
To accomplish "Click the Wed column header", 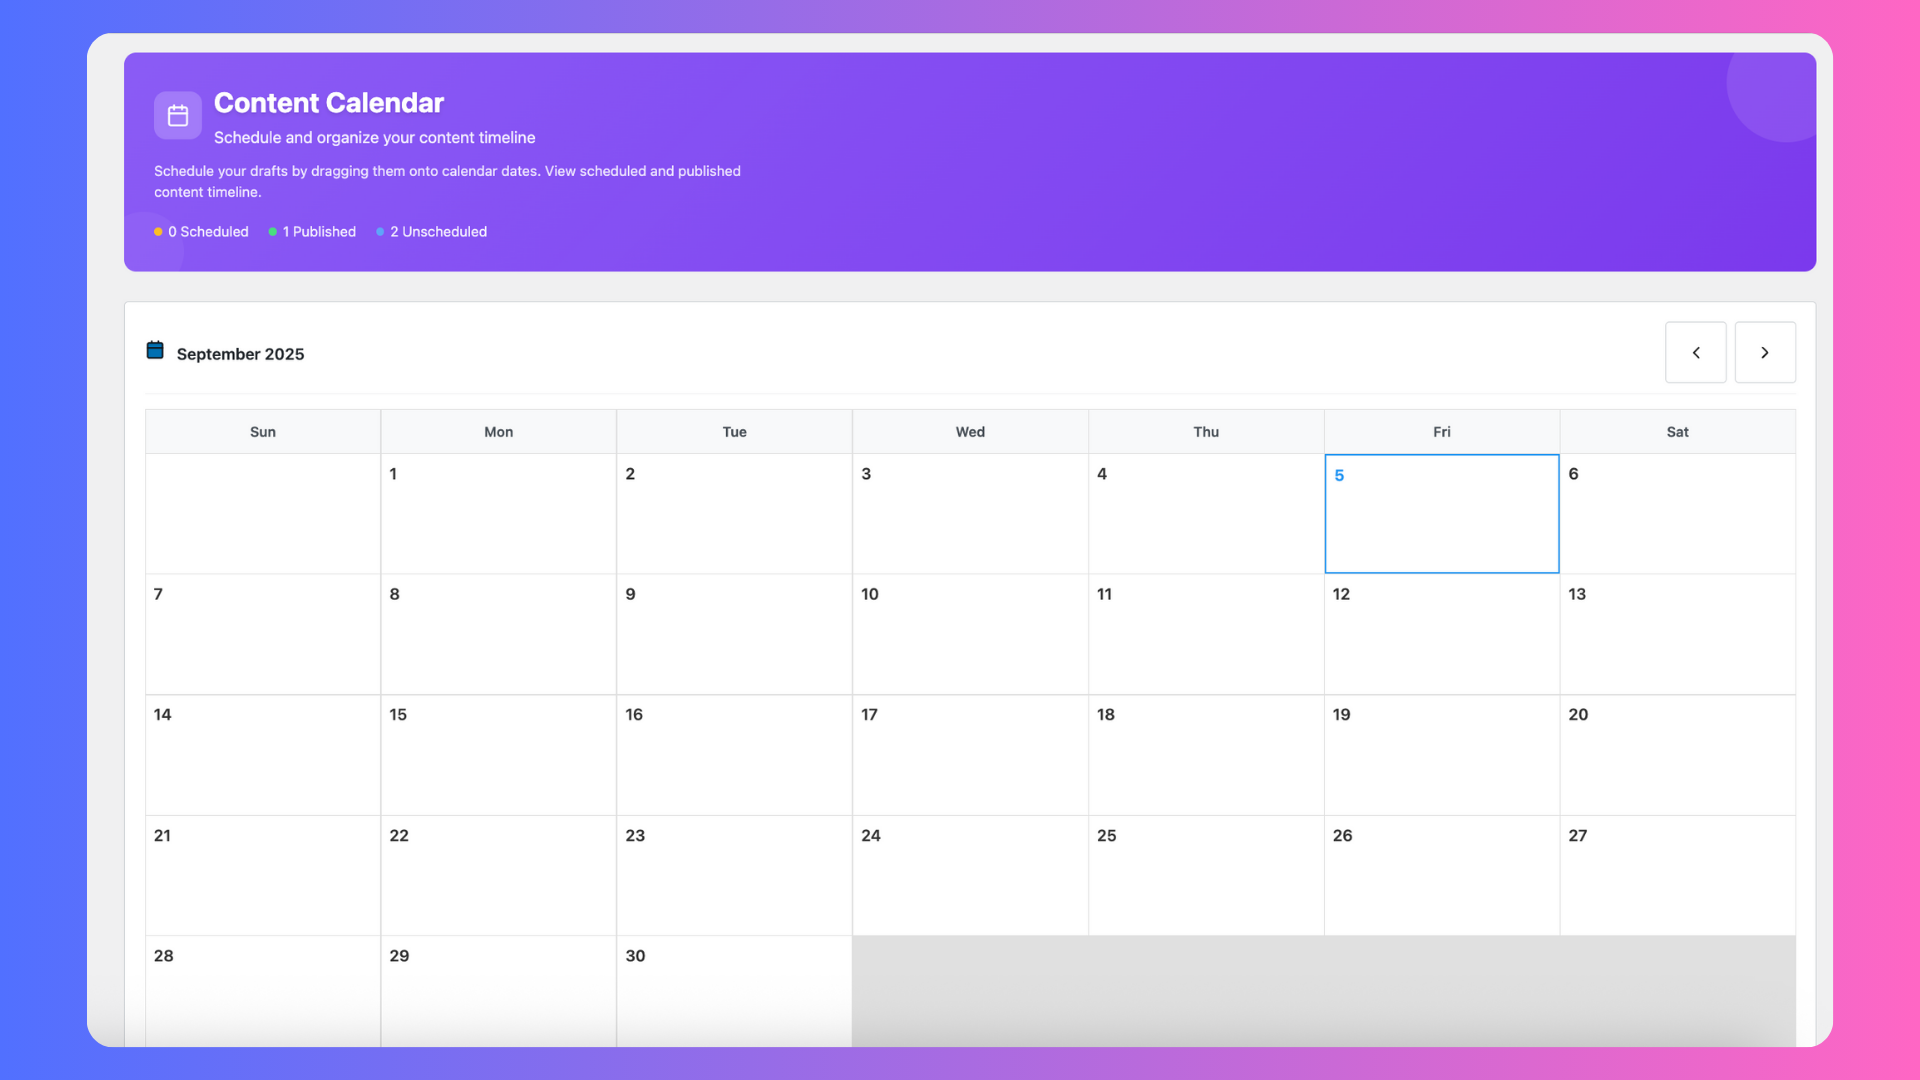I will point(969,432).
